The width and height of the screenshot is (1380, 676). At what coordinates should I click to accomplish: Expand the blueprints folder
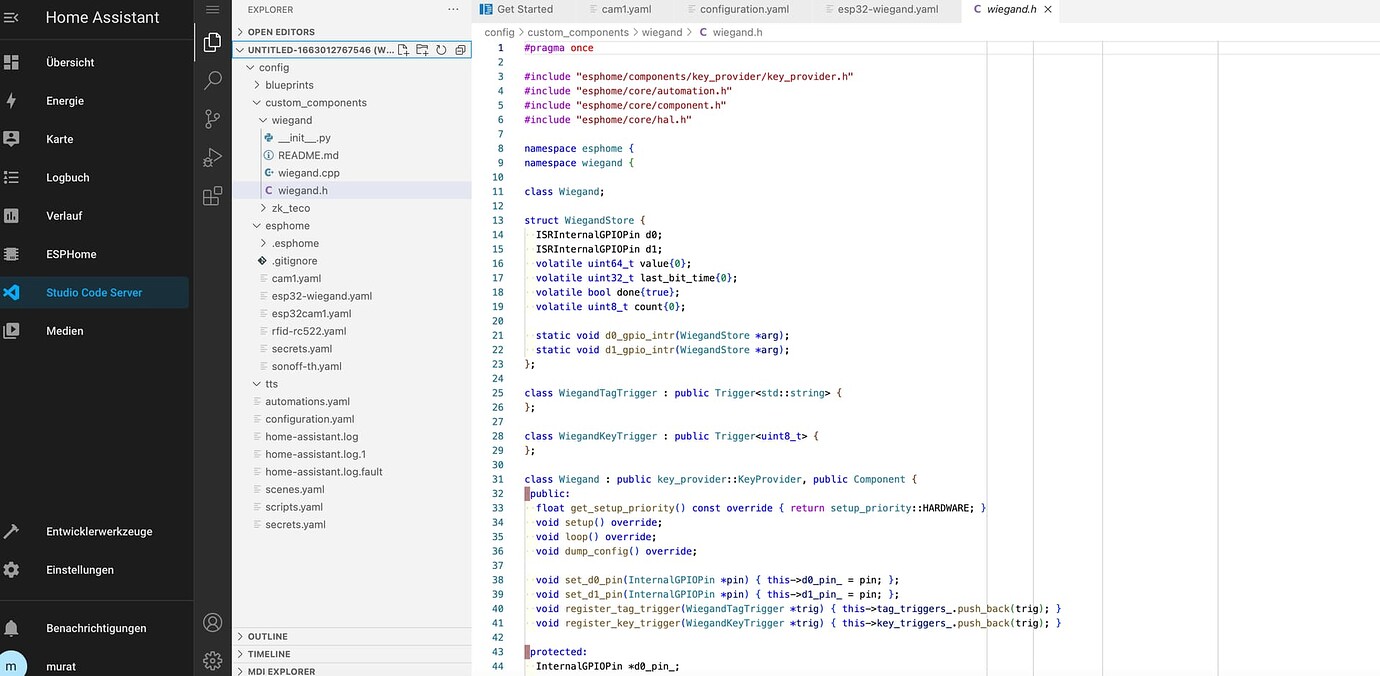click(289, 85)
